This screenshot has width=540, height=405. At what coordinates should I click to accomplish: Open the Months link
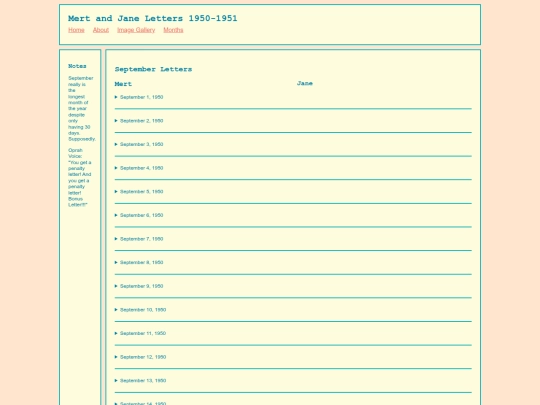173,30
